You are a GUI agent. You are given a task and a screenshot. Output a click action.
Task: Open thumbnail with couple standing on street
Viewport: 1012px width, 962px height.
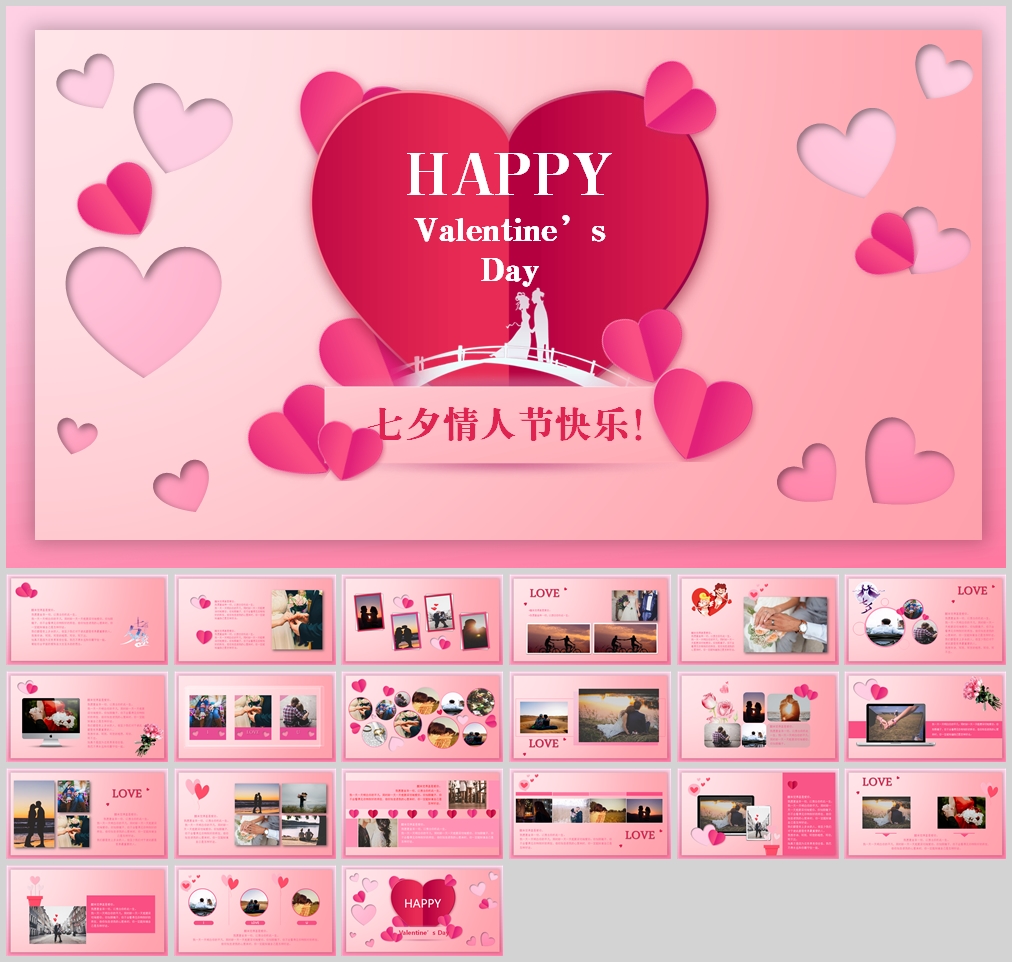coord(88,910)
